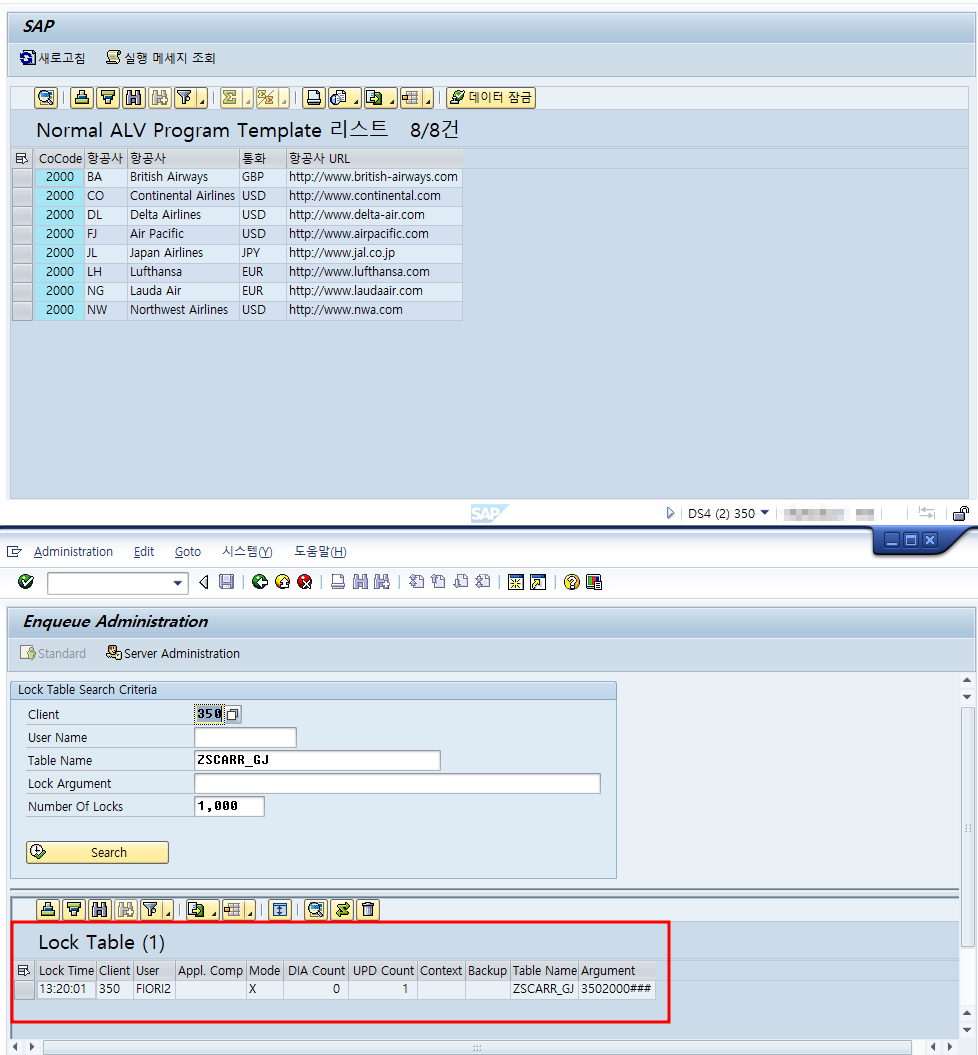Click Details icon in upper ALV toolbar

(46, 98)
